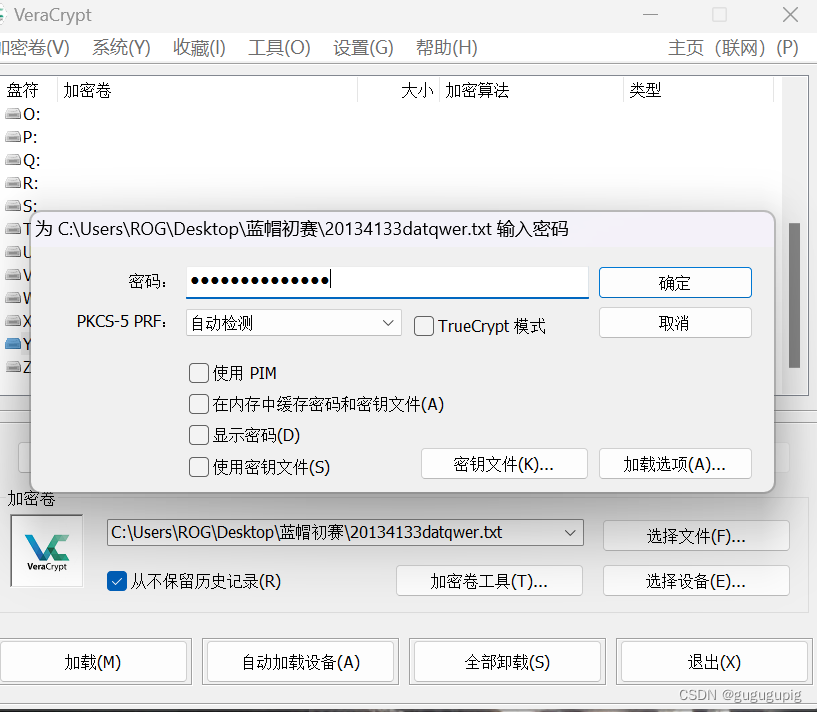Open the Help (H) menu
817x712 pixels.
pyautogui.click(x=447, y=48)
